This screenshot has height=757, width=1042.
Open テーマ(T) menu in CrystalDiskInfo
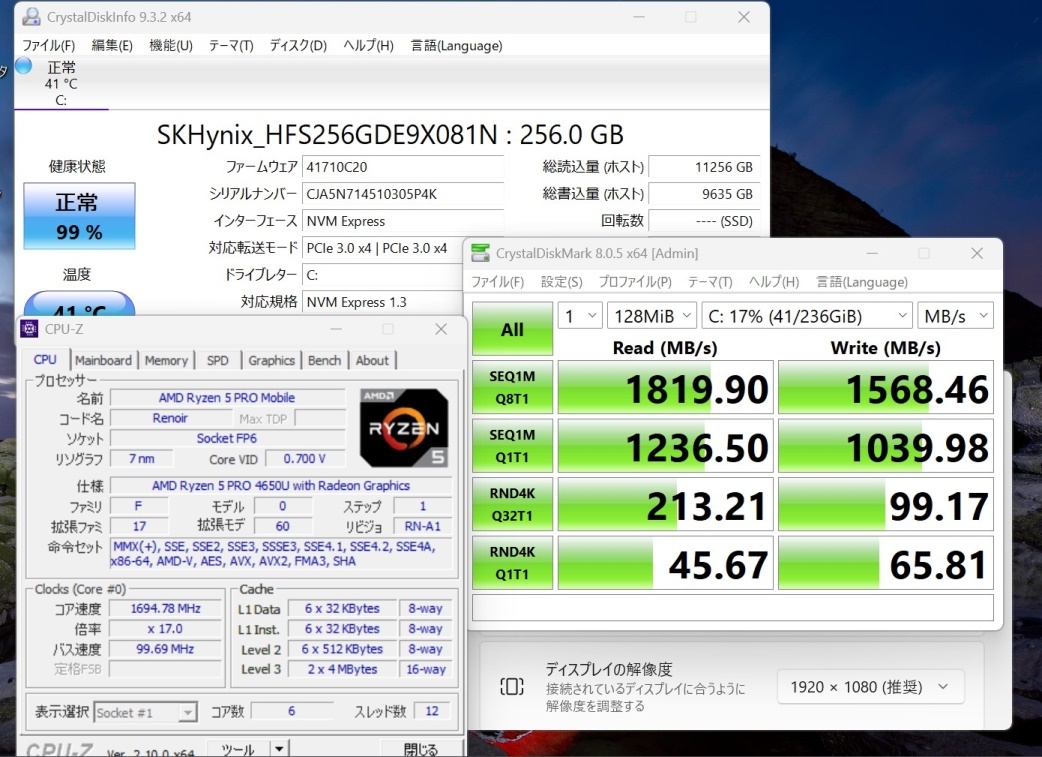pos(231,45)
